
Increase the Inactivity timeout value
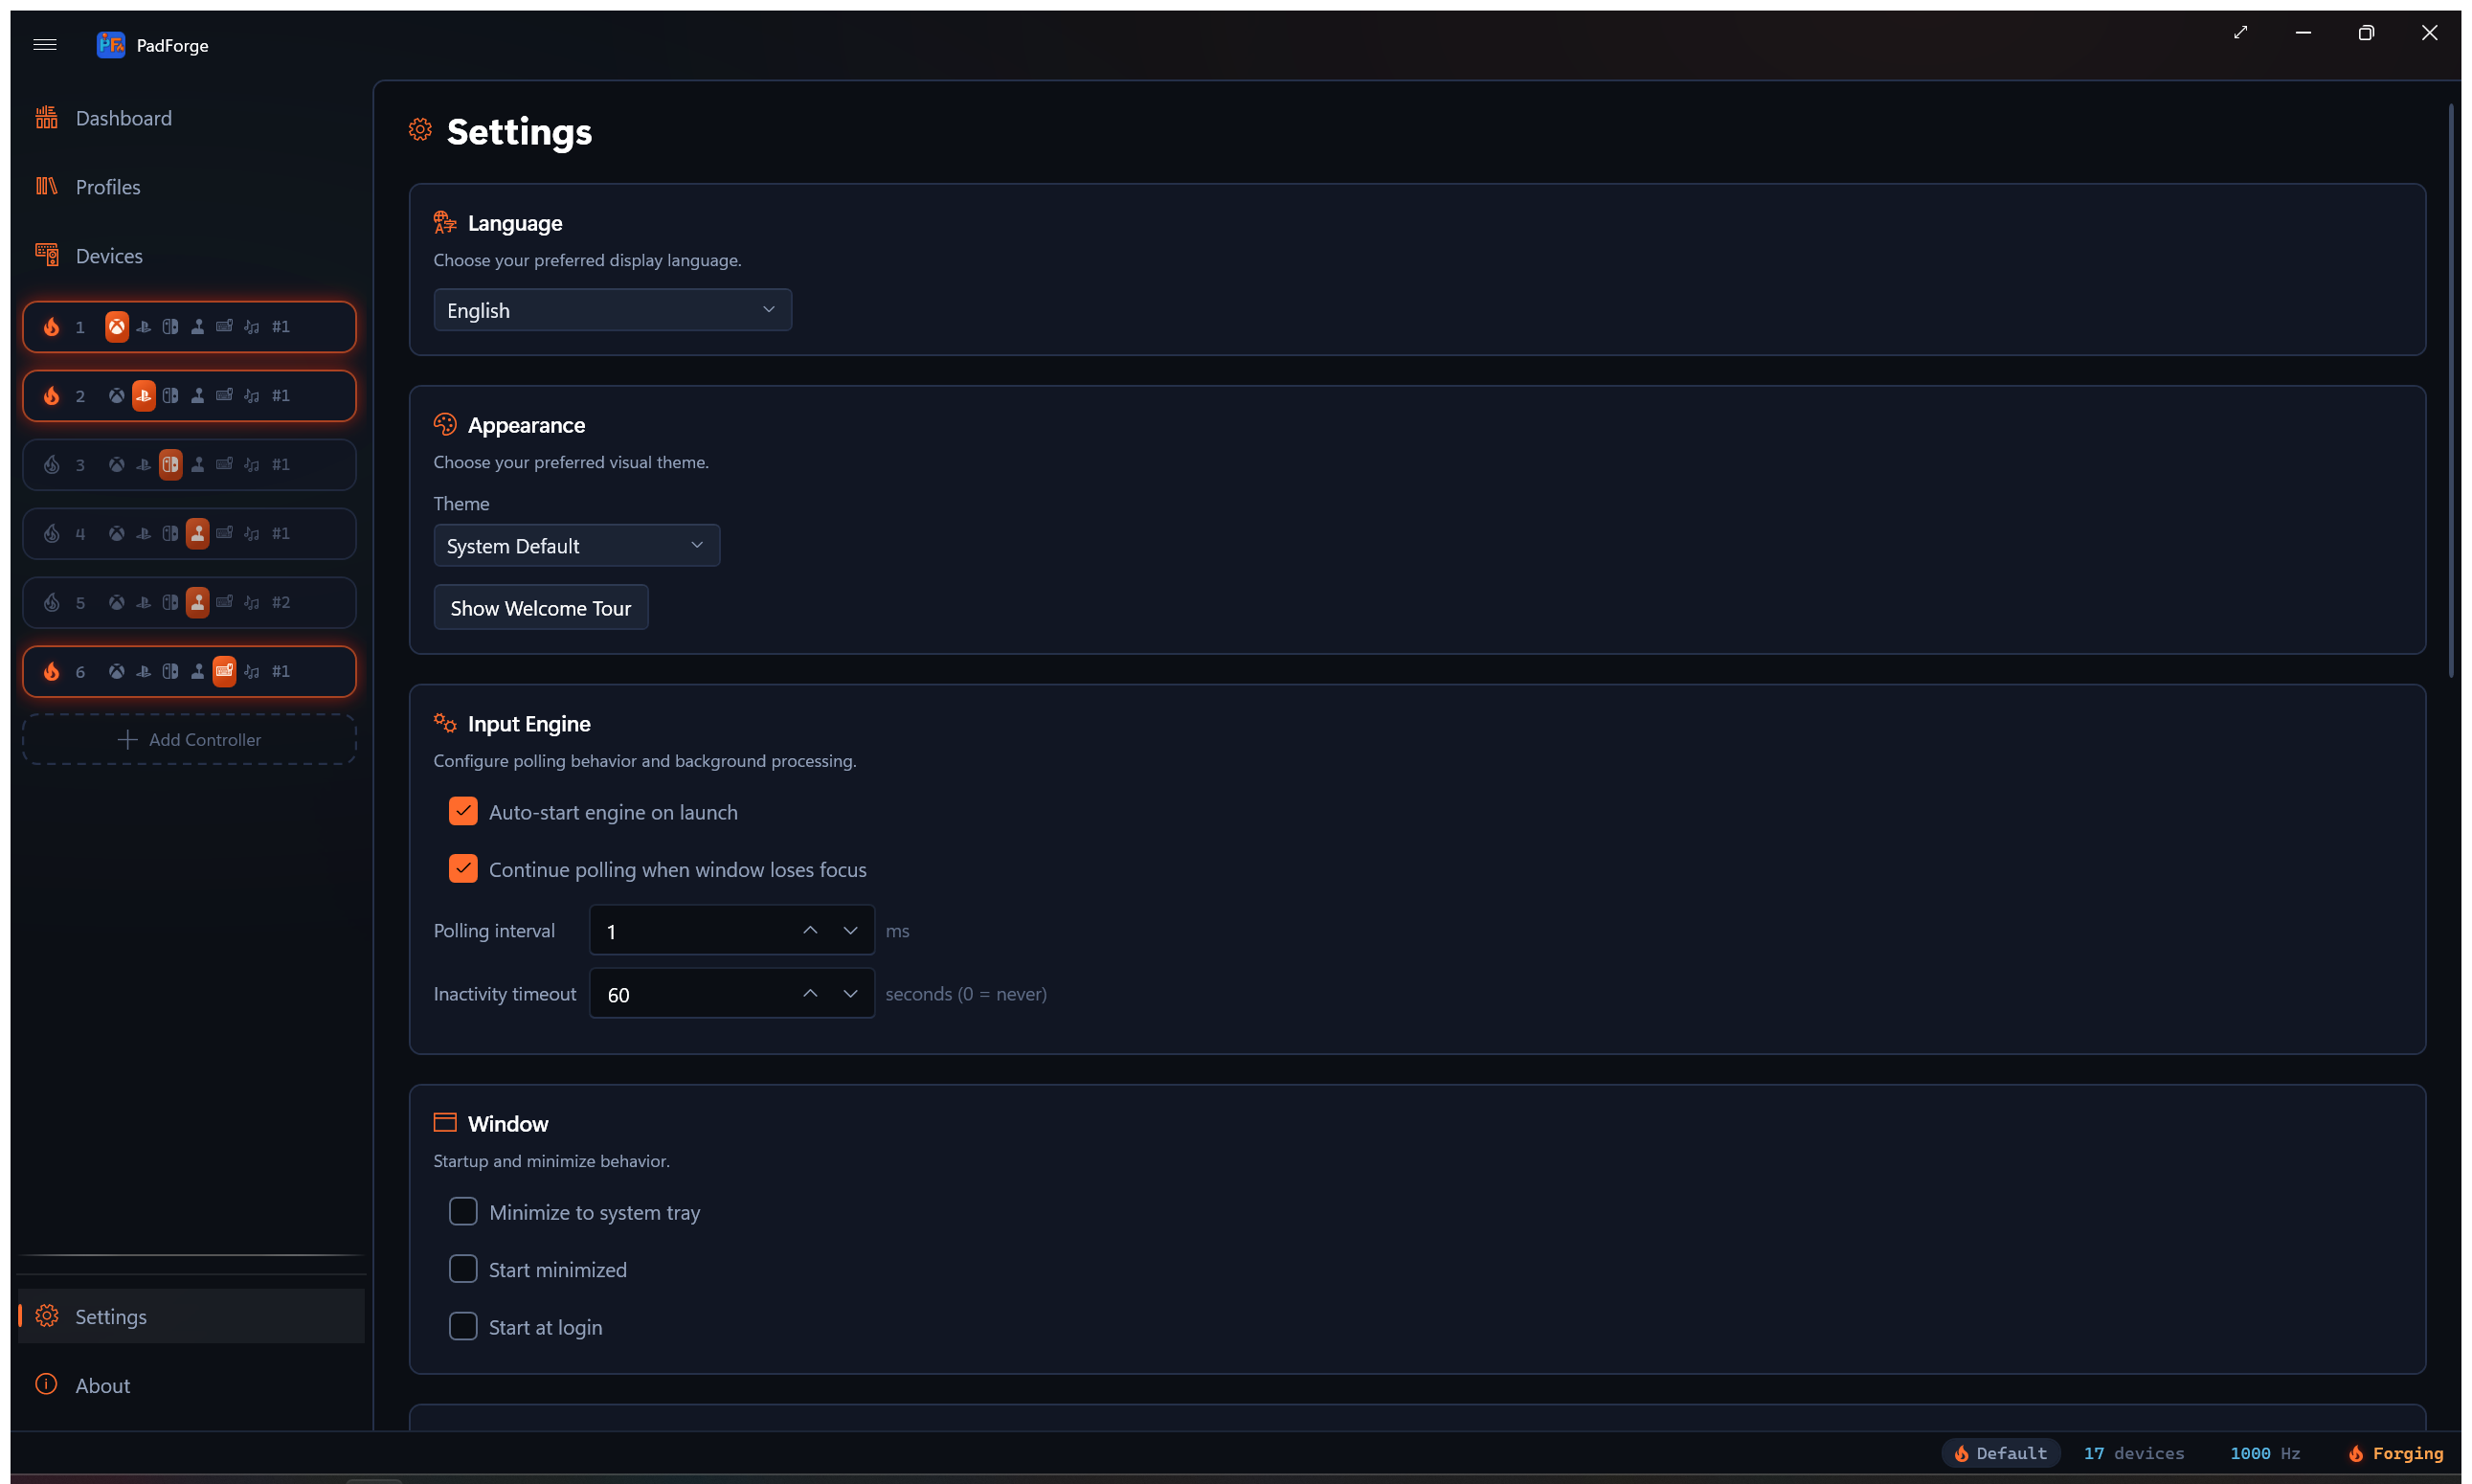(x=810, y=994)
